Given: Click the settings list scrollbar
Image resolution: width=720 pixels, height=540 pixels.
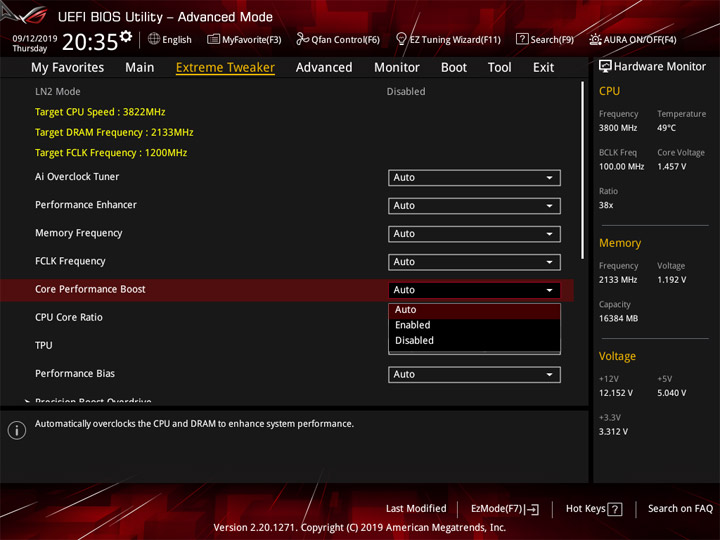Looking at the screenshot, I should tap(583, 170).
